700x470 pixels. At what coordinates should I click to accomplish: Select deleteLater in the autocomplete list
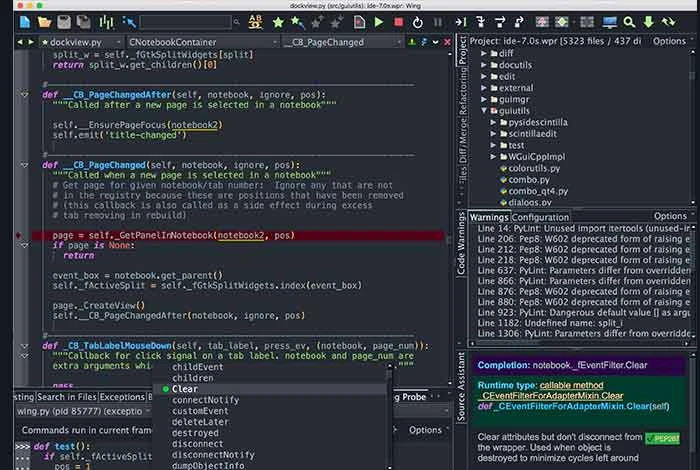[270, 422]
